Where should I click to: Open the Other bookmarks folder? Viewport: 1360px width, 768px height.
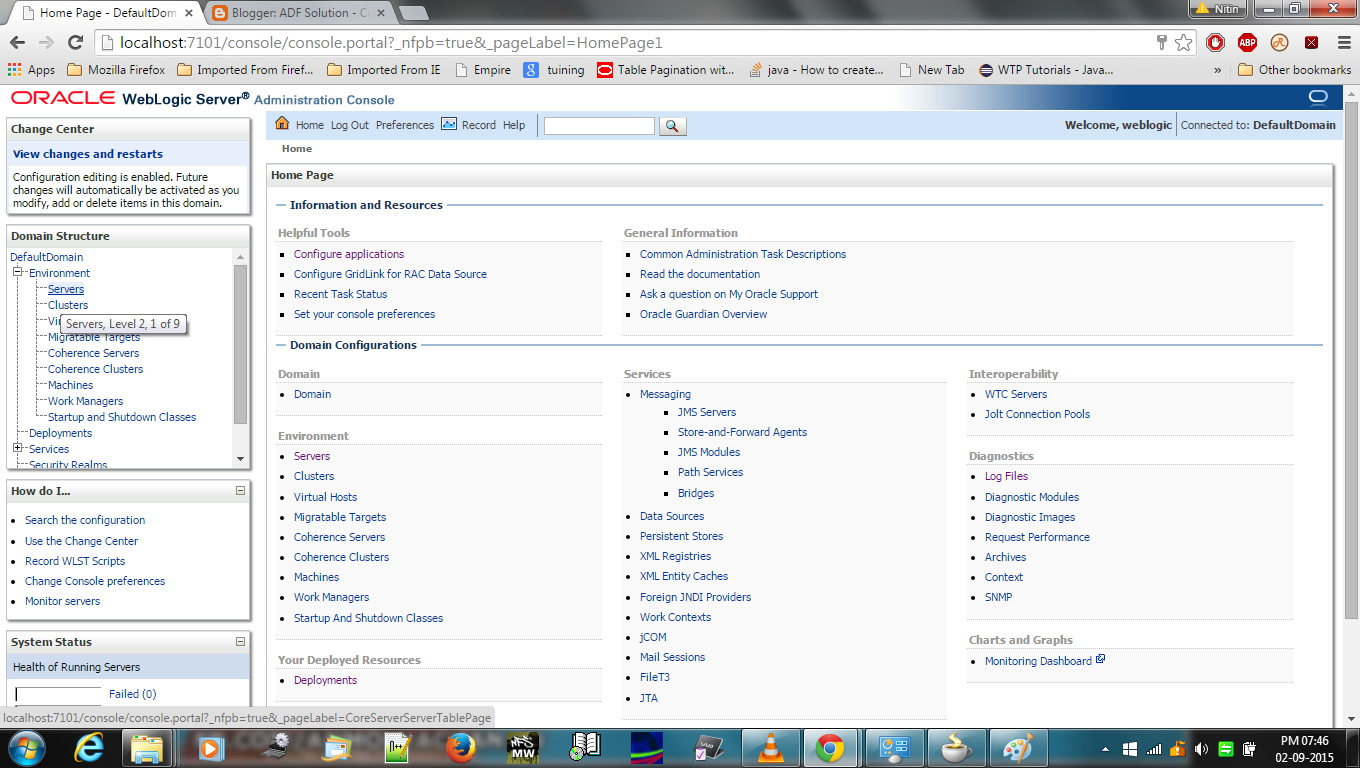point(1294,70)
